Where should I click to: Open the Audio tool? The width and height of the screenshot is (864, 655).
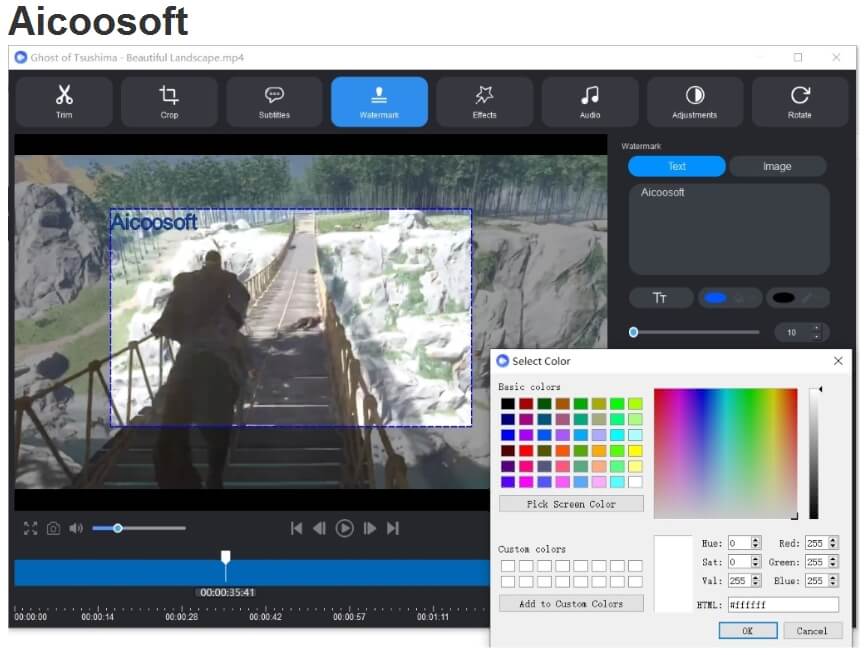[590, 102]
